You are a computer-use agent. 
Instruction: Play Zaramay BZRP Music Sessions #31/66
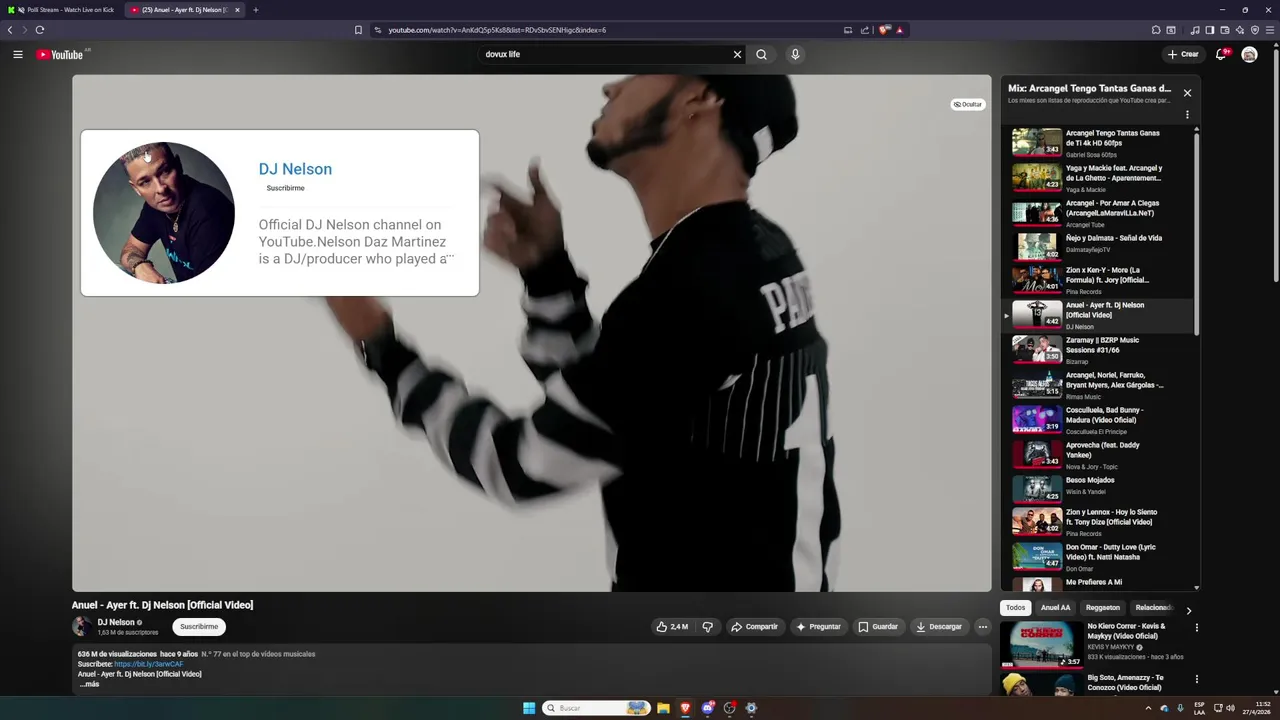pos(1098,350)
